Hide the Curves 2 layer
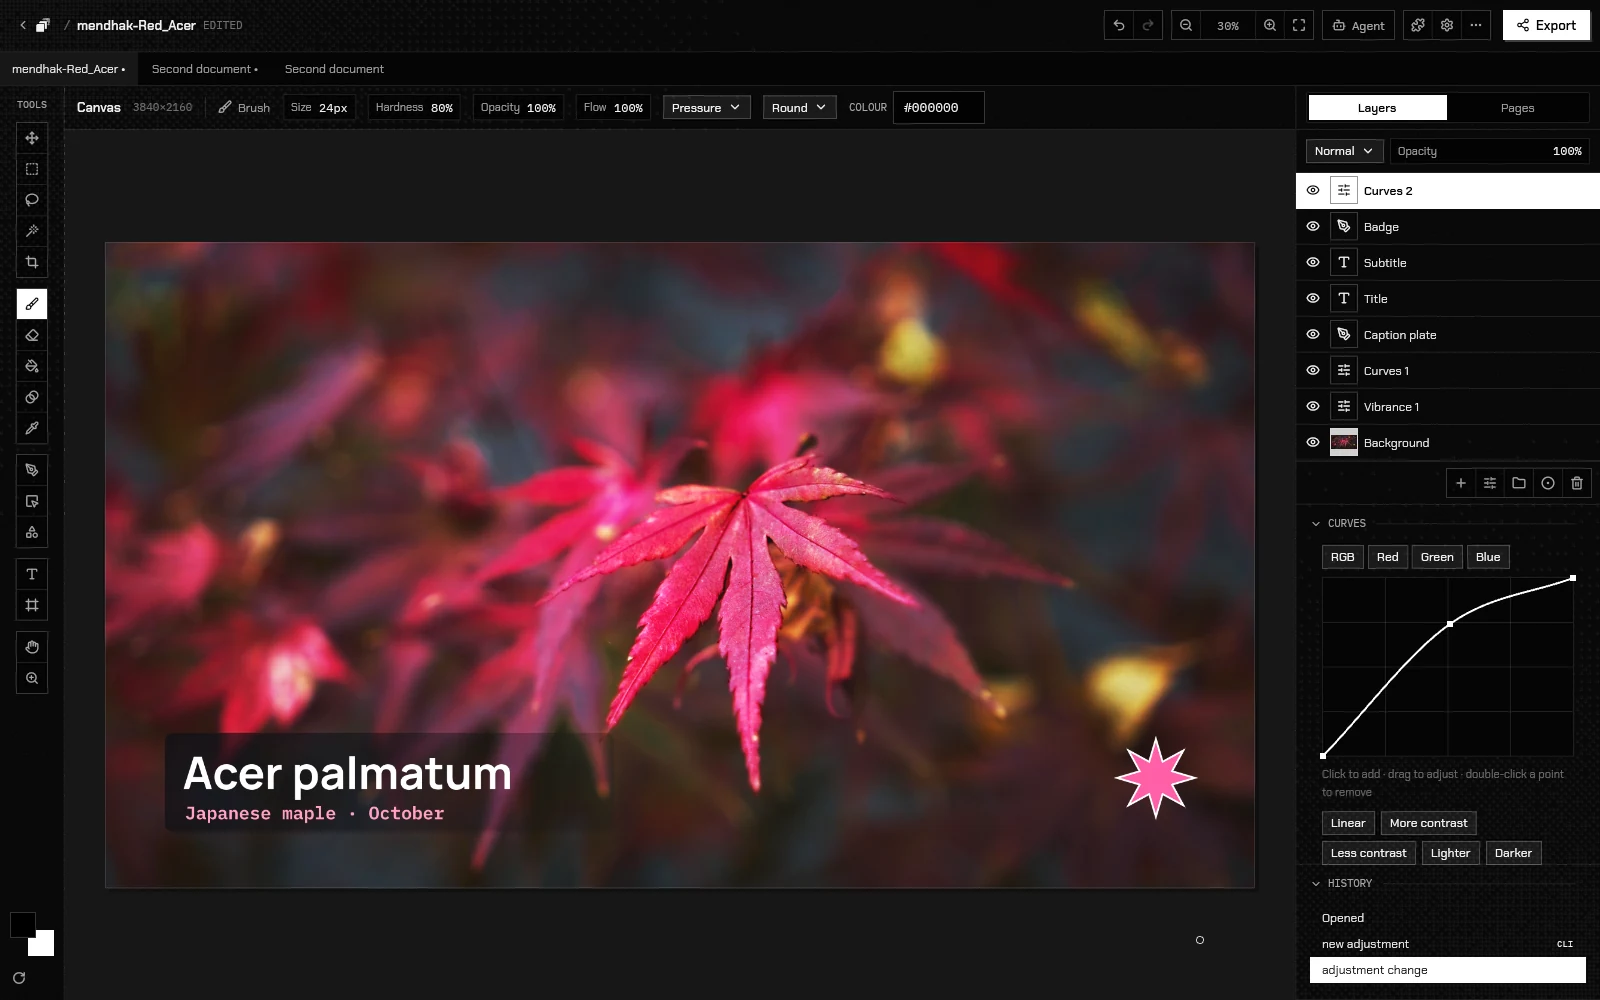The width and height of the screenshot is (1600, 1000). point(1313,191)
